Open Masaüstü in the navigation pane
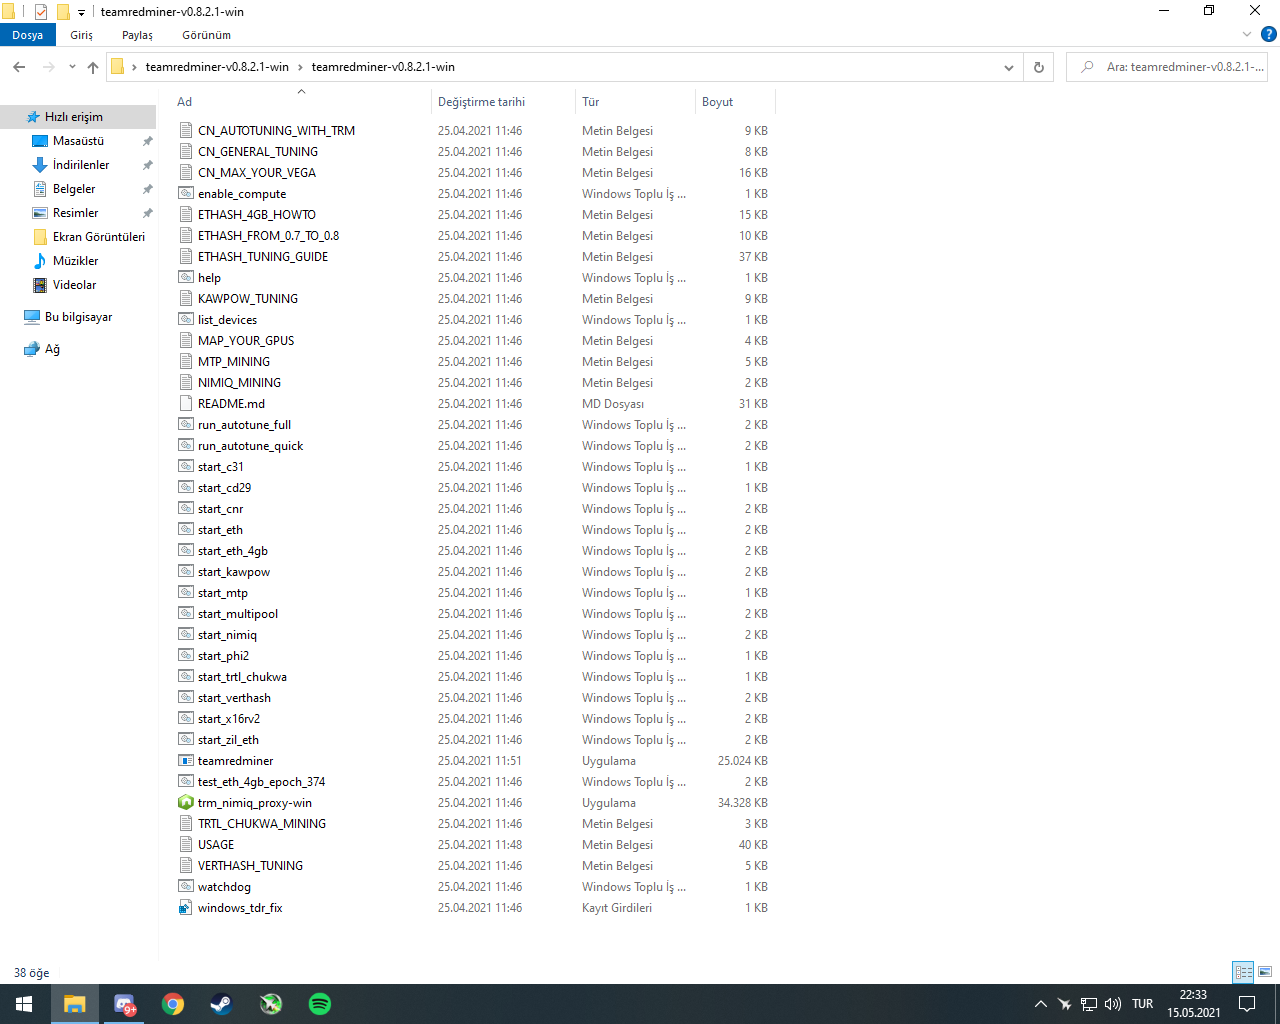The height and width of the screenshot is (1024, 1280). [x=78, y=141]
